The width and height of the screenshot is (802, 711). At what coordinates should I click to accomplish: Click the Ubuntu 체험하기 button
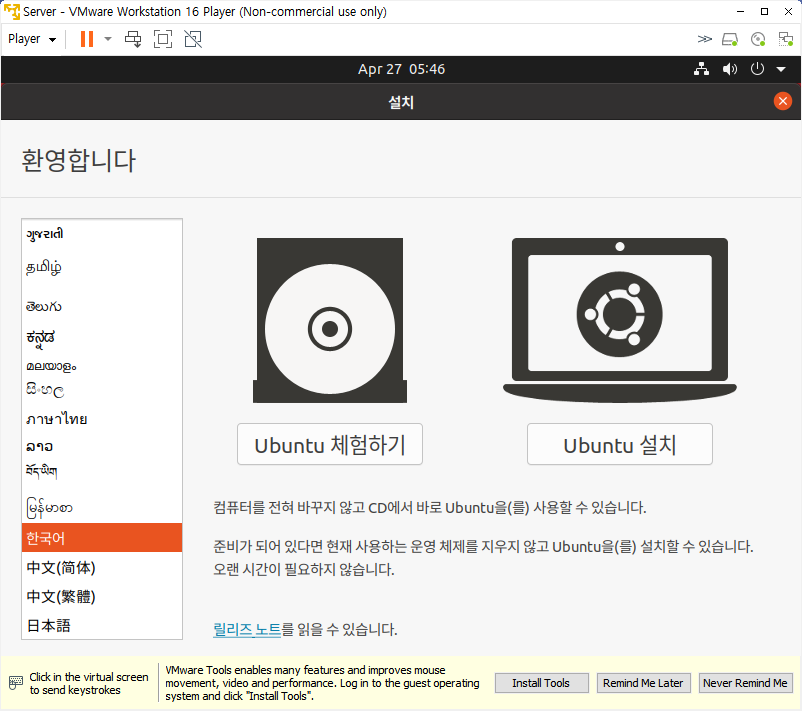click(x=330, y=444)
